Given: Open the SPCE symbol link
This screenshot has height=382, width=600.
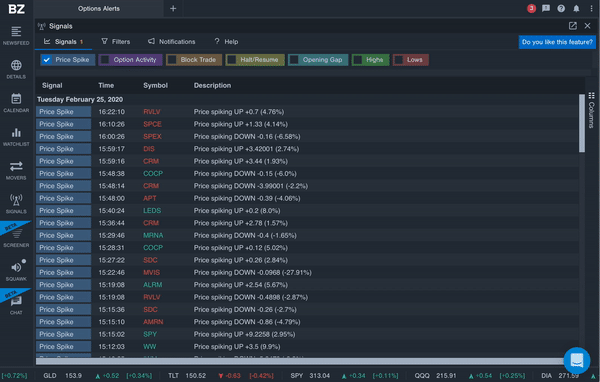Looking at the screenshot, I should [x=152, y=124].
